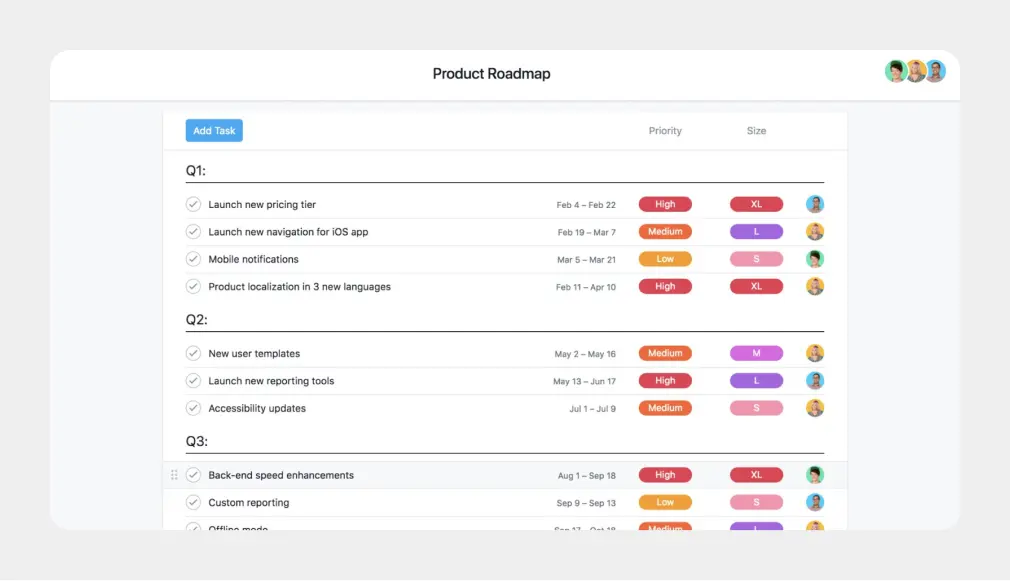Click the pink S size pill for Custom reporting
Screen dimensions: 1010x581
756,503
